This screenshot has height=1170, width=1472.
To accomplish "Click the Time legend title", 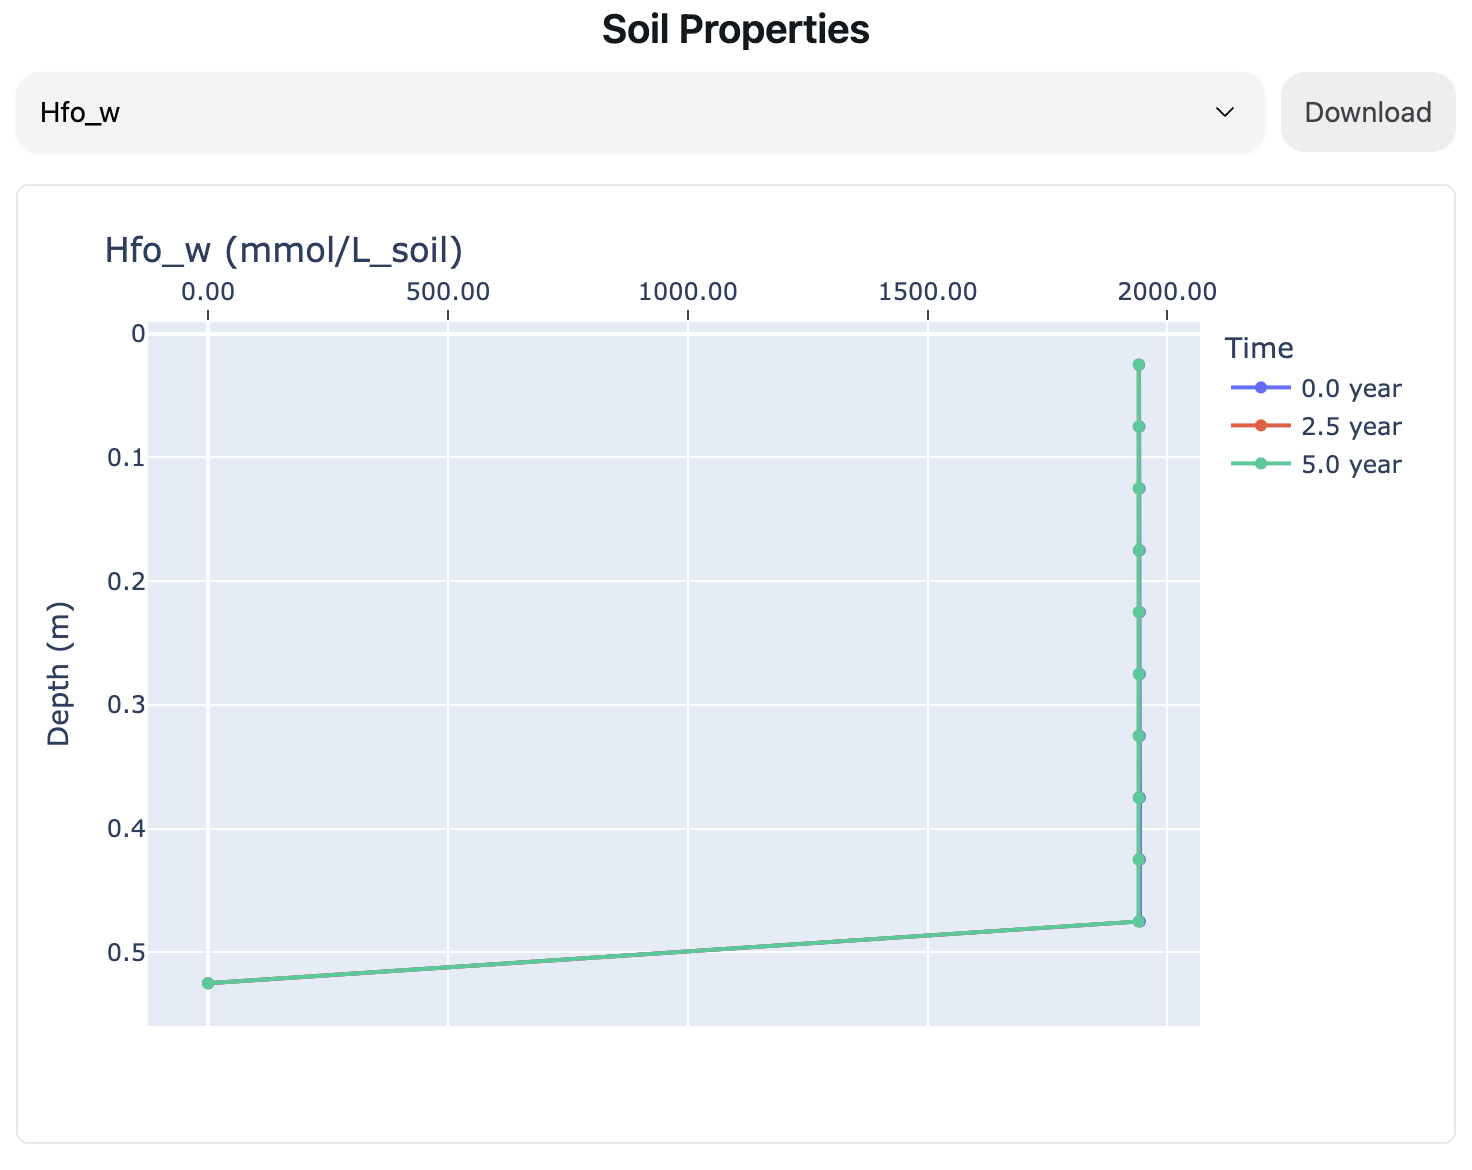I will click(1259, 348).
